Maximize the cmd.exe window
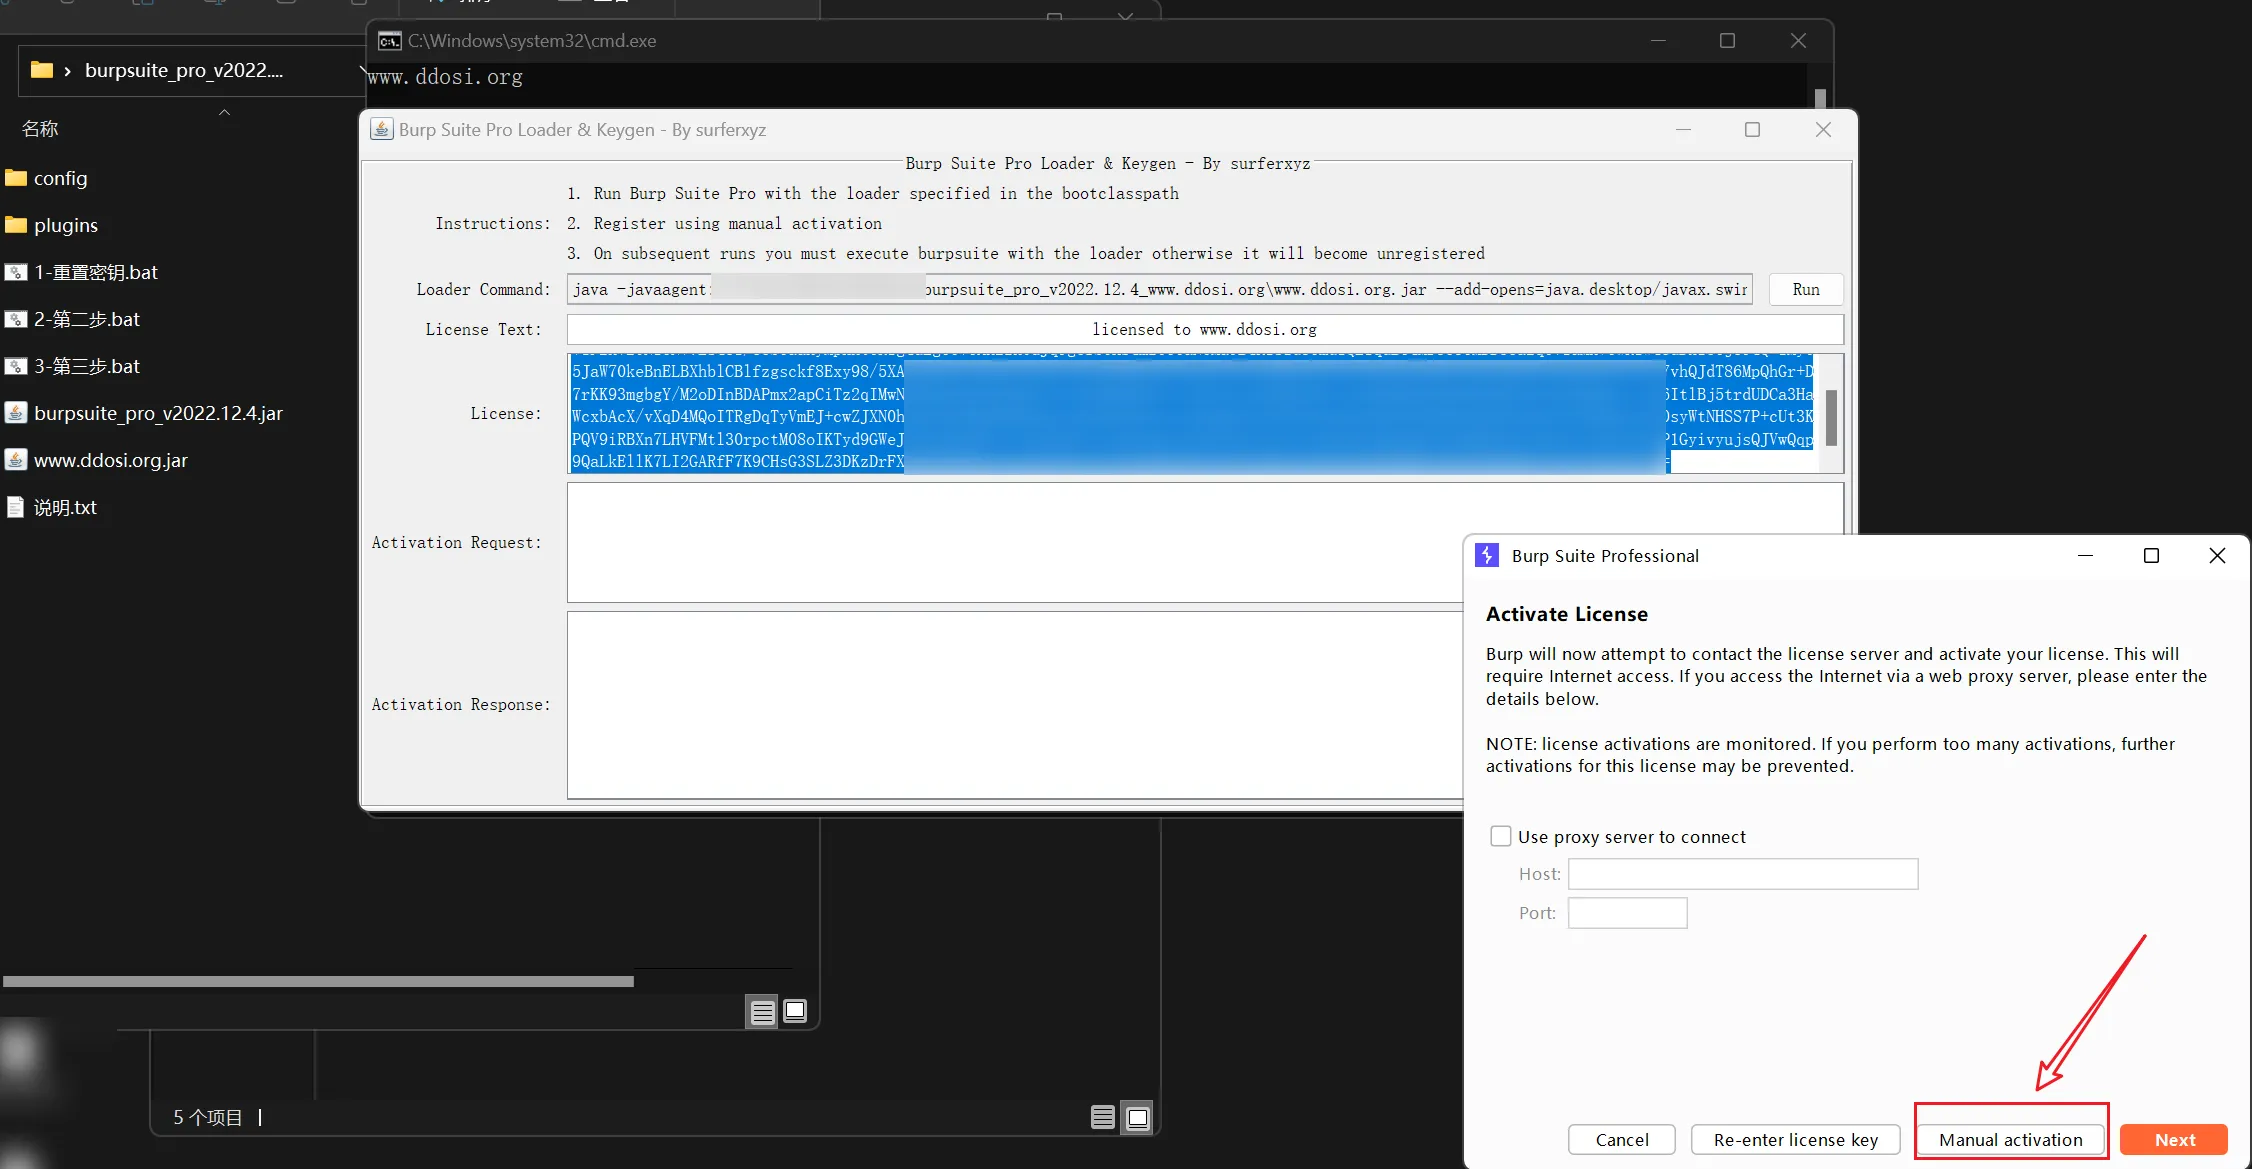 point(1727,41)
